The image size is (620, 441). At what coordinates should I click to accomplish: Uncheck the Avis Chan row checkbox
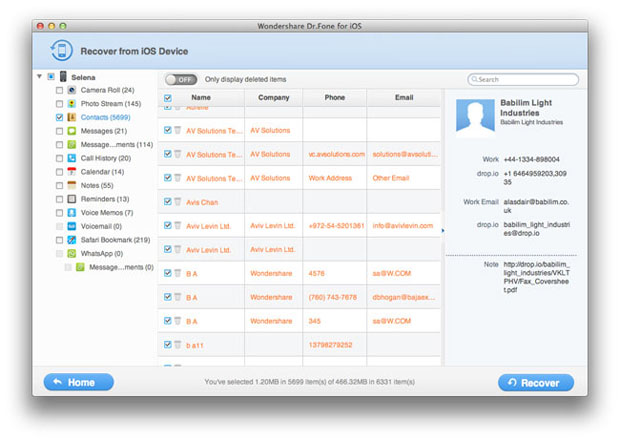(x=168, y=201)
